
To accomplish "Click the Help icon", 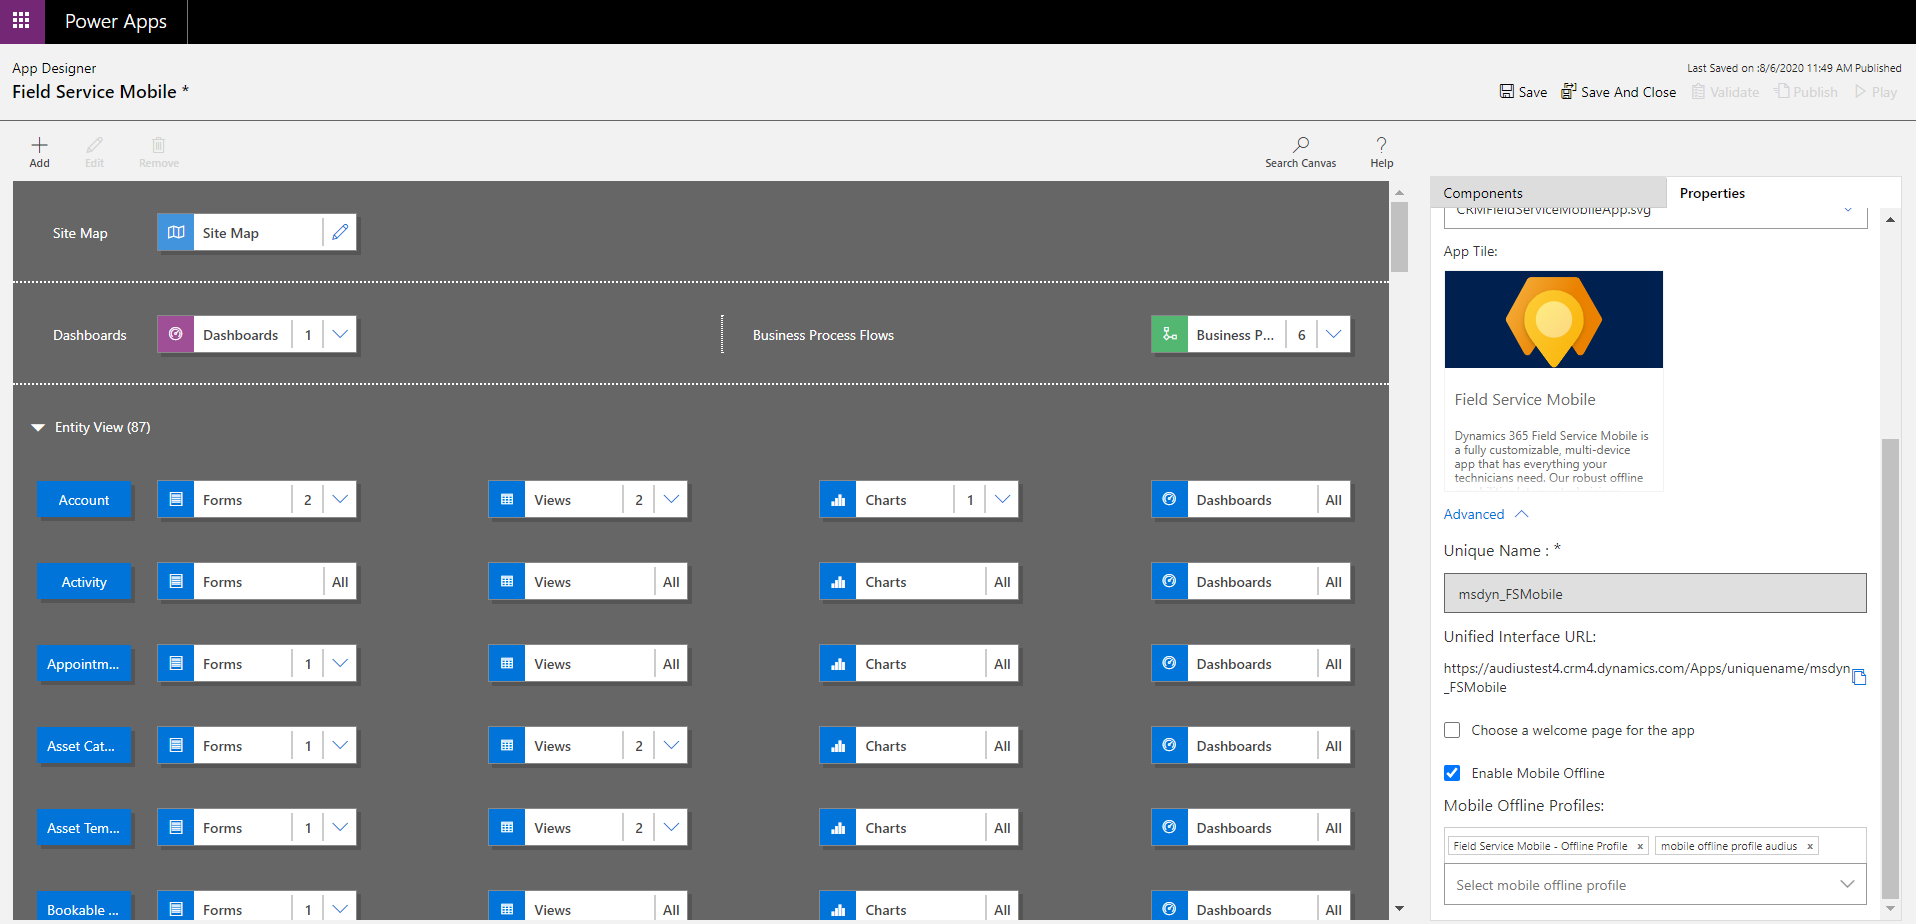I will [1380, 150].
